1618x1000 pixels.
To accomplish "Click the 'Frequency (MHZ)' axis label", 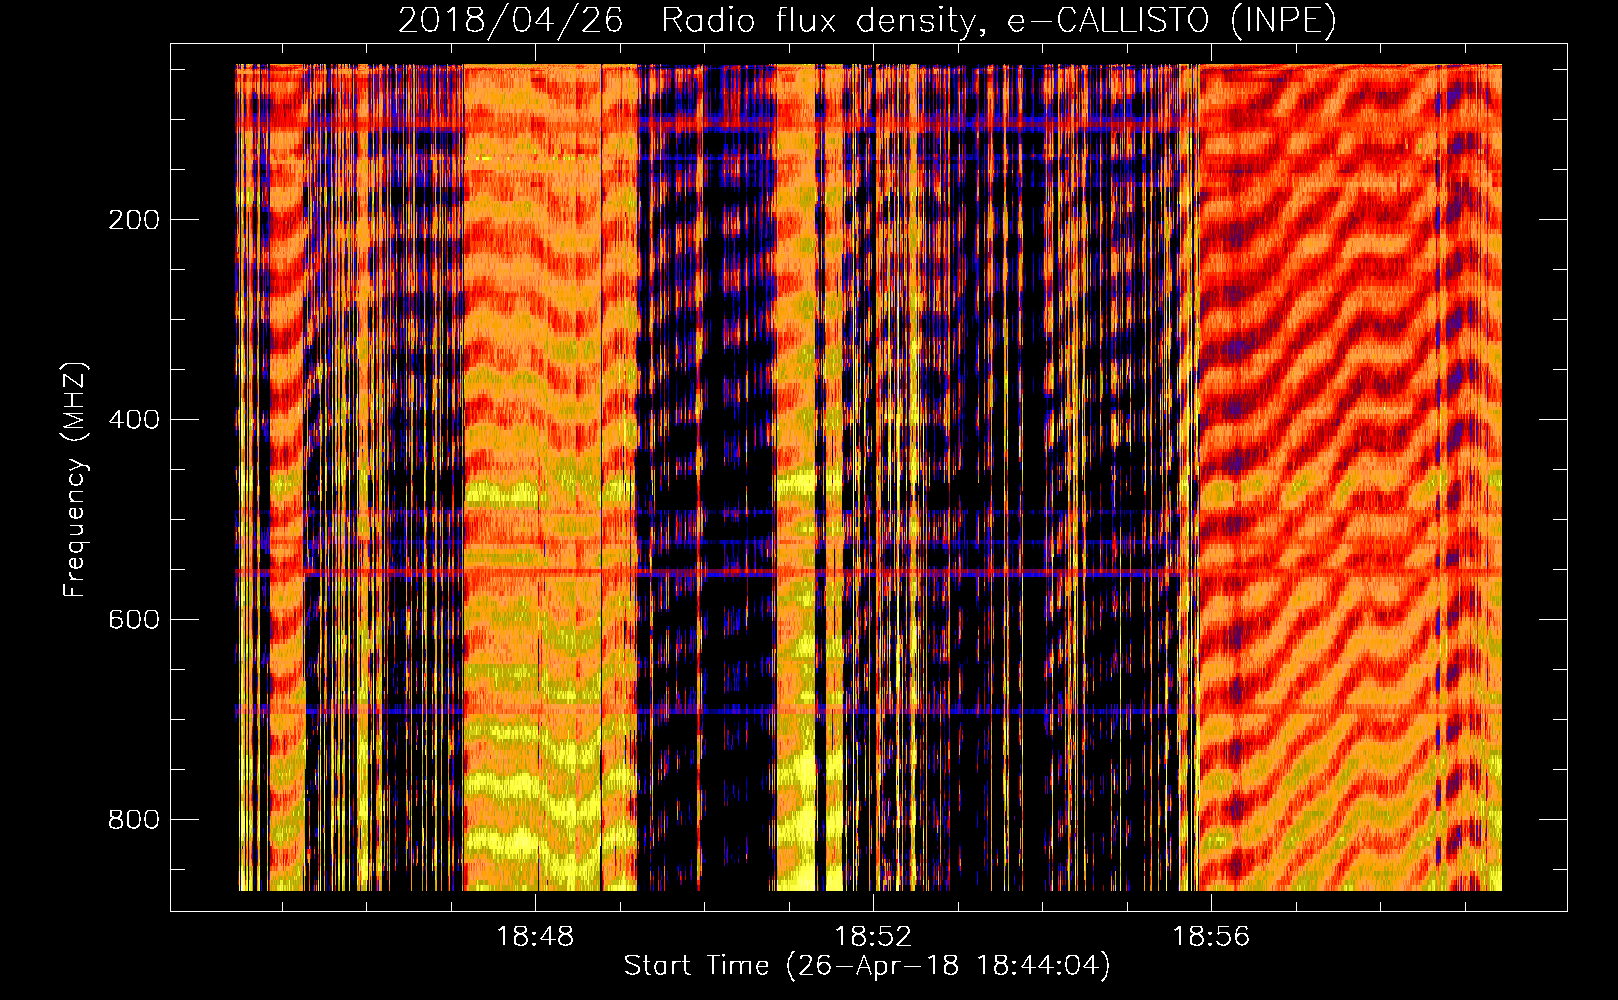I will [x=75, y=480].
